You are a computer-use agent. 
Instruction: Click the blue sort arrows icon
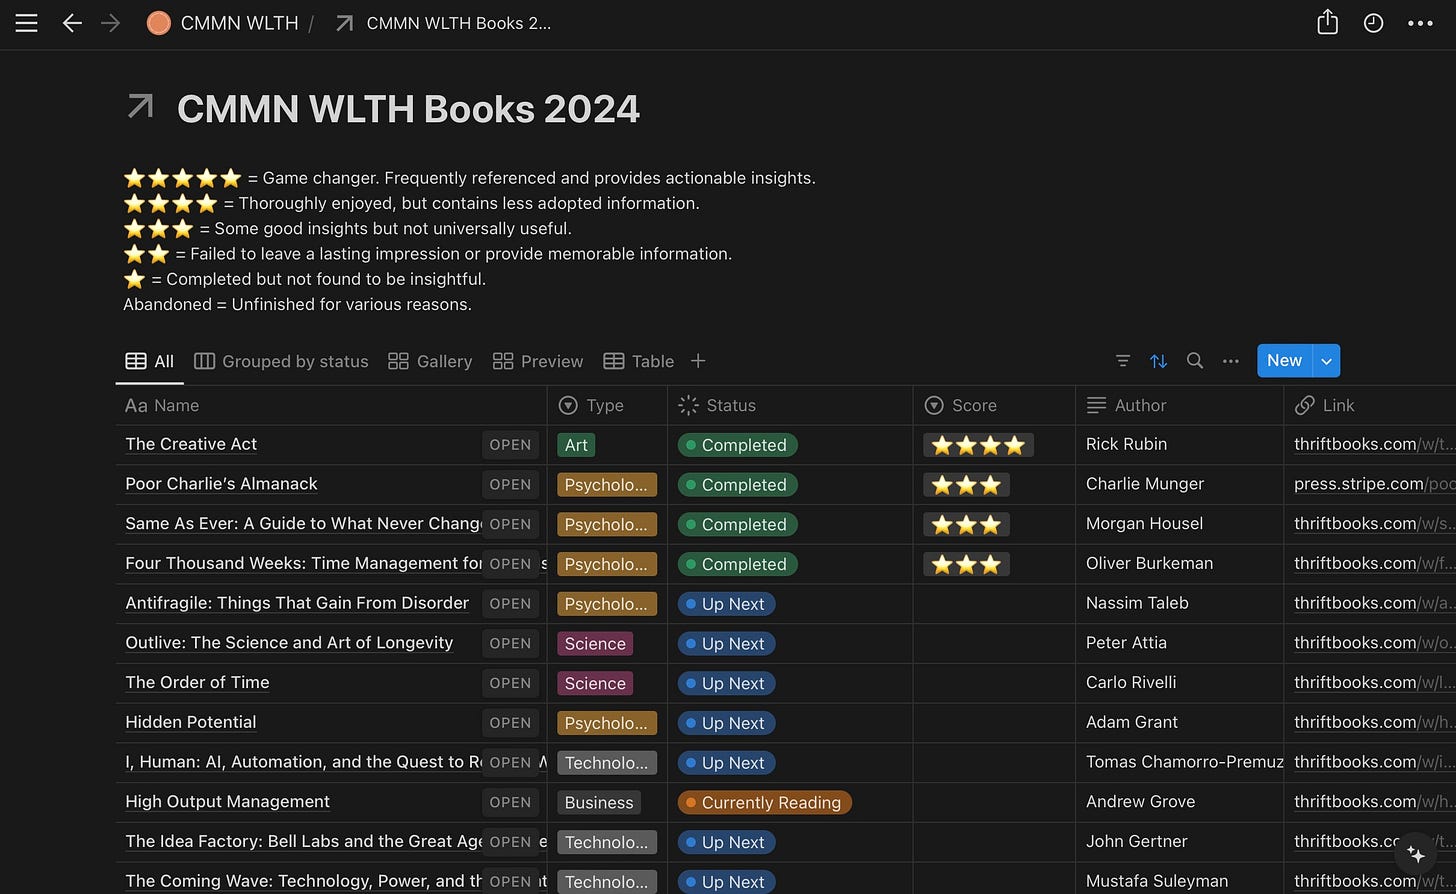tap(1158, 361)
